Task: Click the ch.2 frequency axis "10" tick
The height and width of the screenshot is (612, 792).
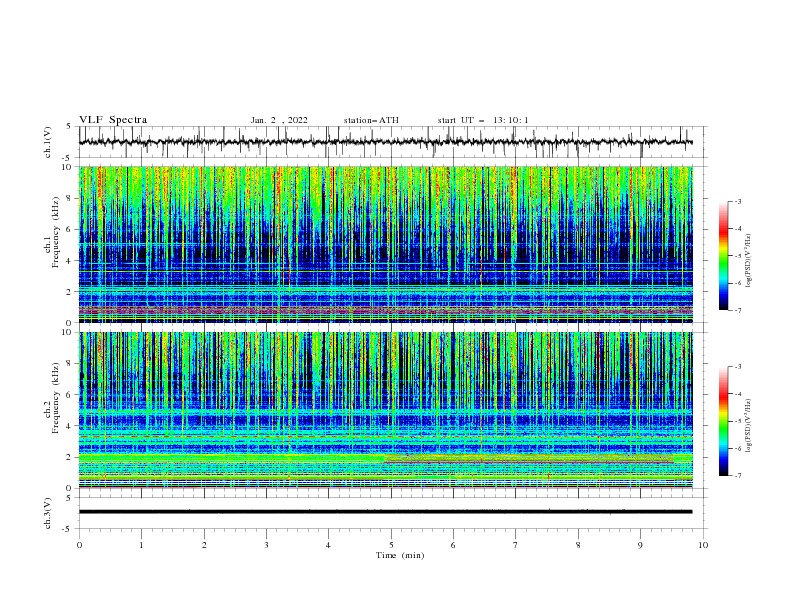Action: (67, 332)
